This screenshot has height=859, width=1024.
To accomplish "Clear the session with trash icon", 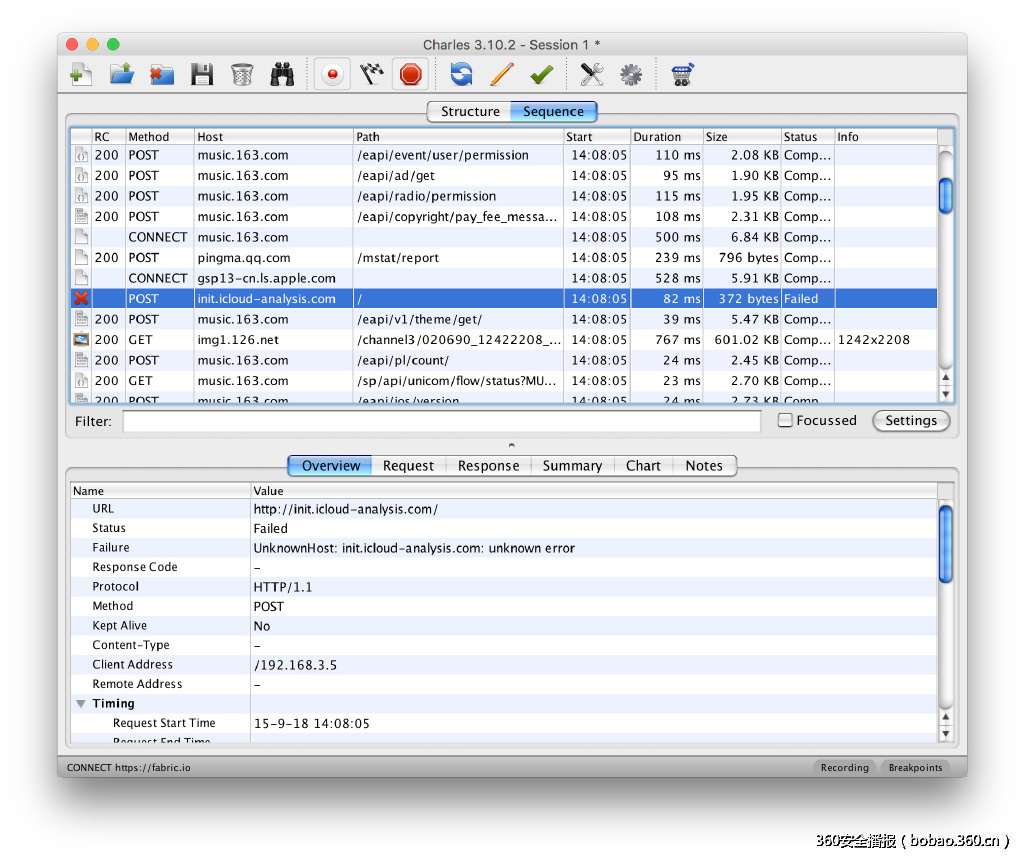I will [x=242, y=74].
